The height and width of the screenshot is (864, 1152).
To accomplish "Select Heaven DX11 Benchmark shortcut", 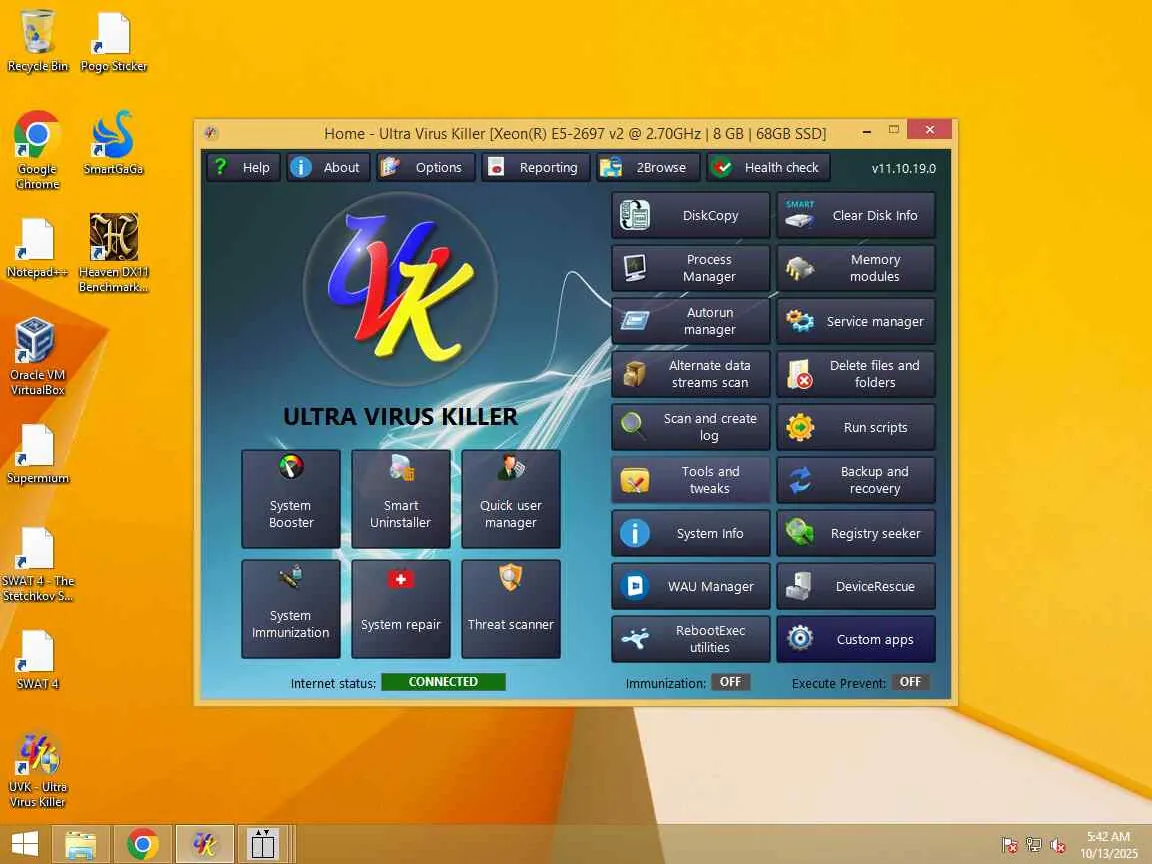I will [x=113, y=253].
